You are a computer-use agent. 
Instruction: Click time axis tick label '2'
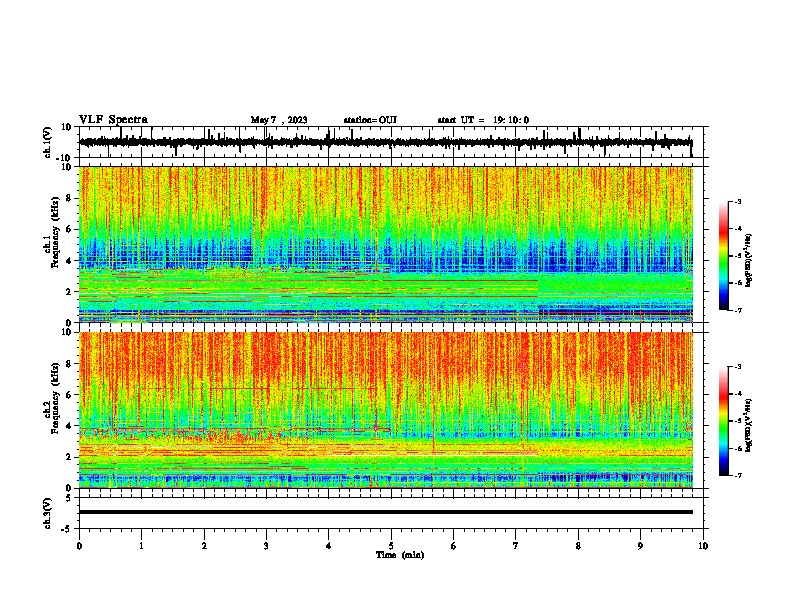204,546
